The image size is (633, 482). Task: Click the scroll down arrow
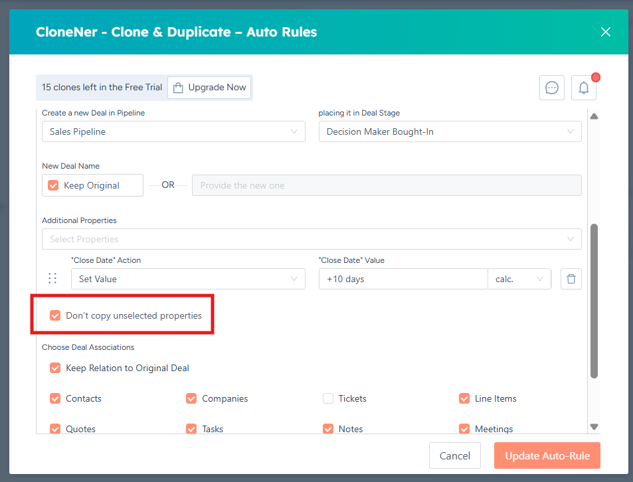pyautogui.click(x=594, y=427)
